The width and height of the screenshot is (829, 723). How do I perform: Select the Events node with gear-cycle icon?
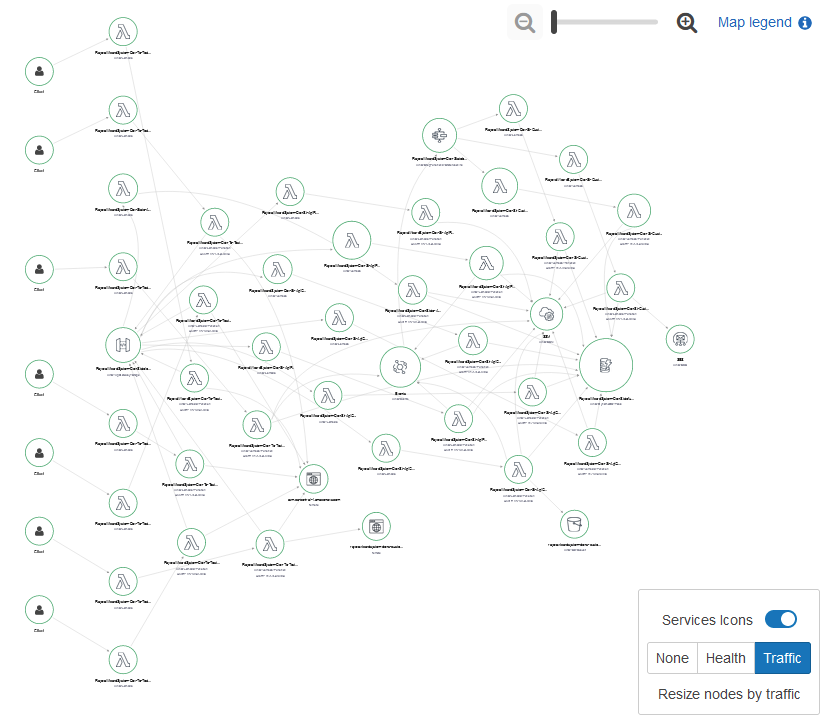click(x=400, y=367)
